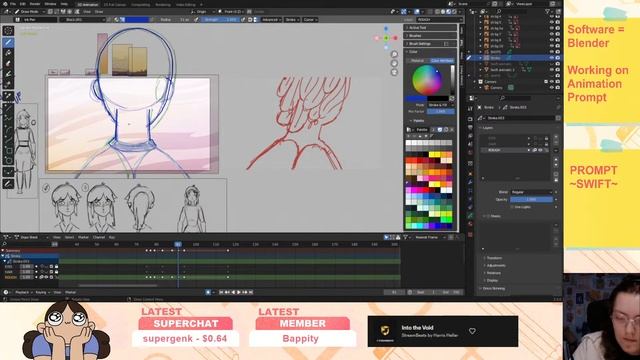The width and height of the screenshot is (640, 360).
Task: Select the Erase tool
Action: [x=8, y=64]
